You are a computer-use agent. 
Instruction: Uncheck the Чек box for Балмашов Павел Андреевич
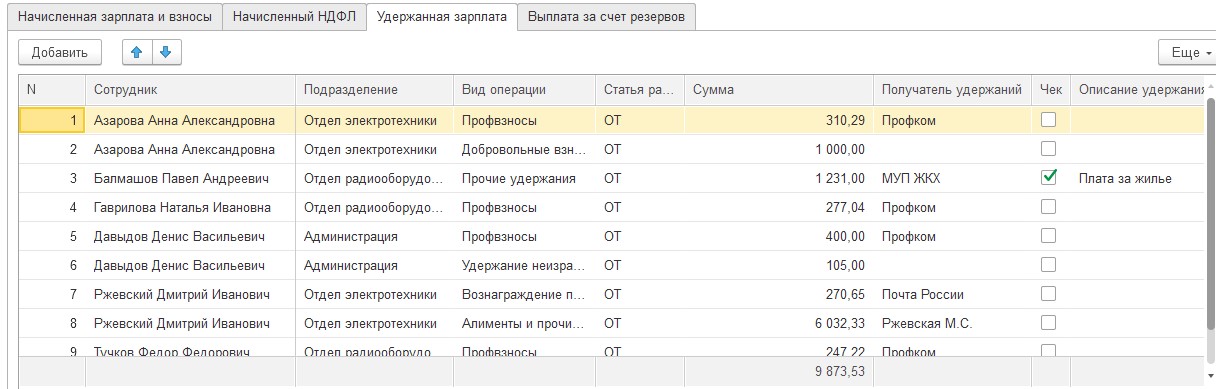[x=1049, y=178]
